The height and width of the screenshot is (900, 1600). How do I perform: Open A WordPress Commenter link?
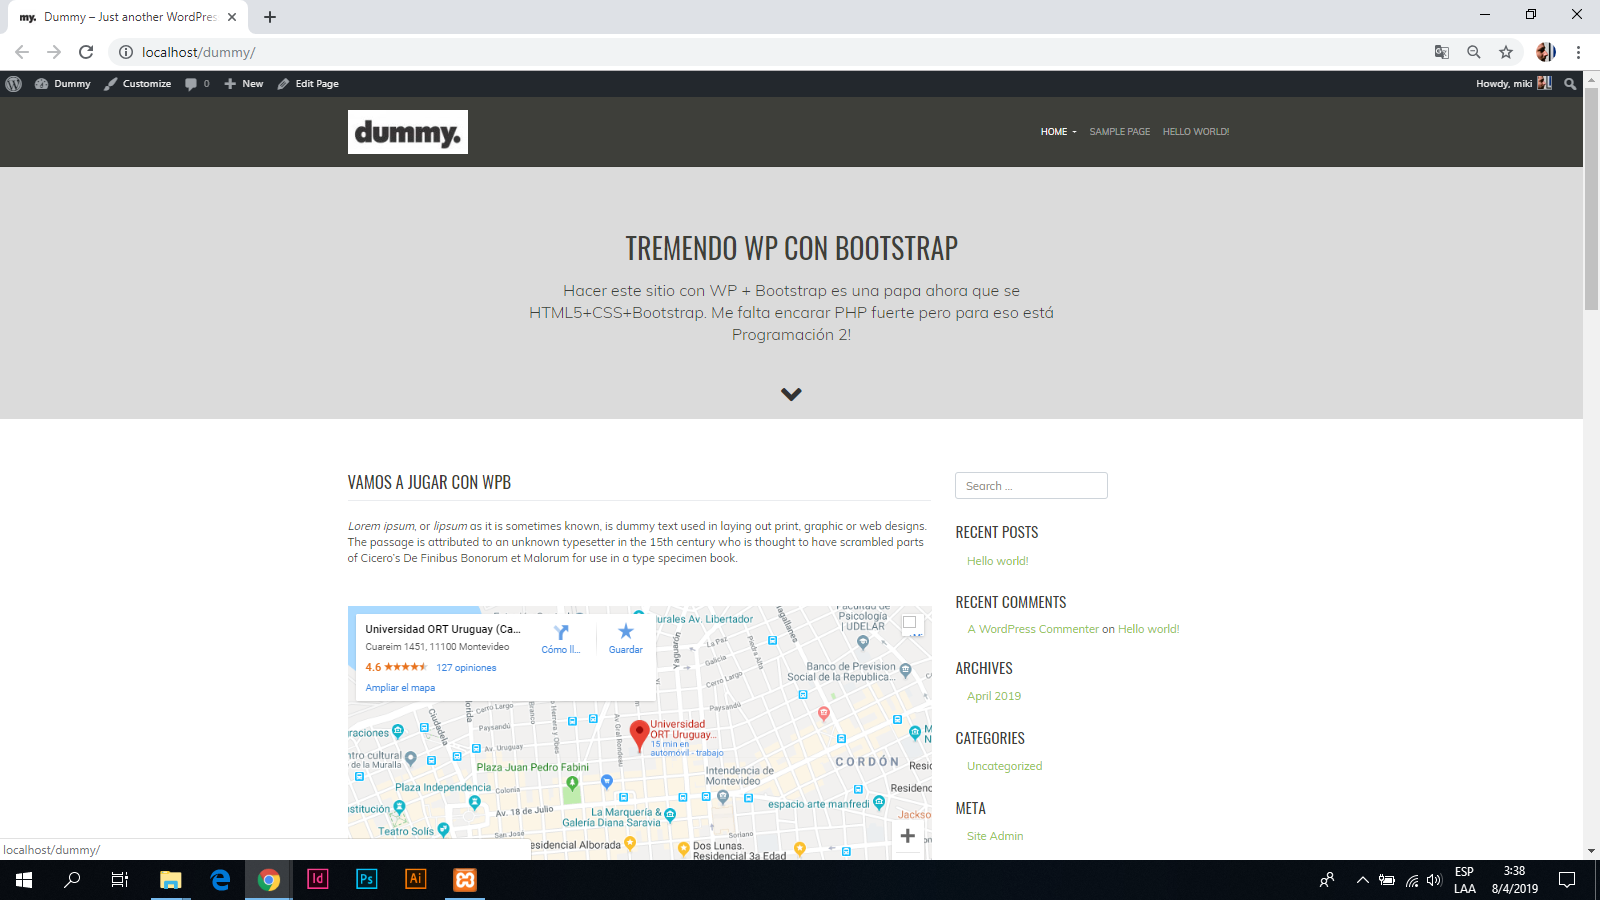coord(1033,629)
